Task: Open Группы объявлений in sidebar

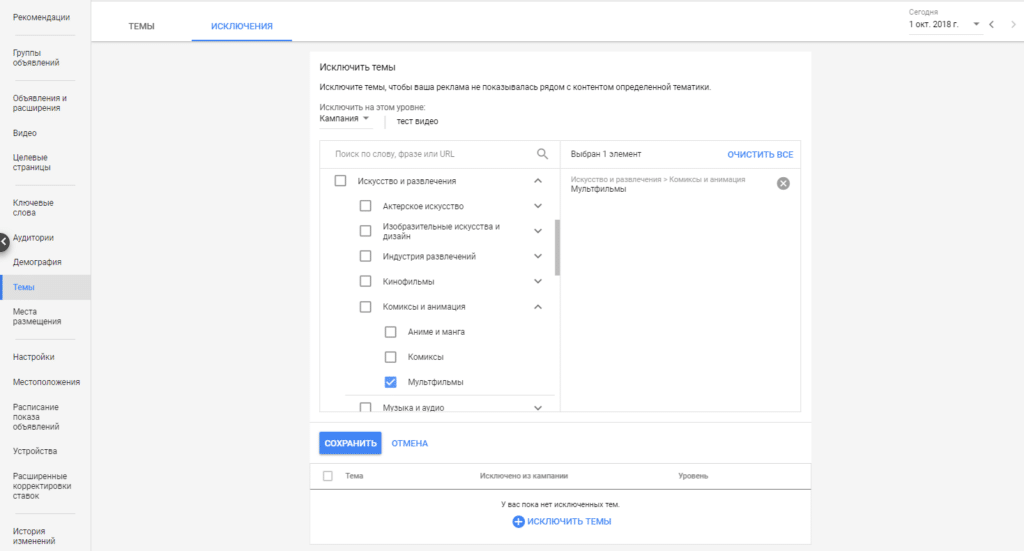Action: 36,58
